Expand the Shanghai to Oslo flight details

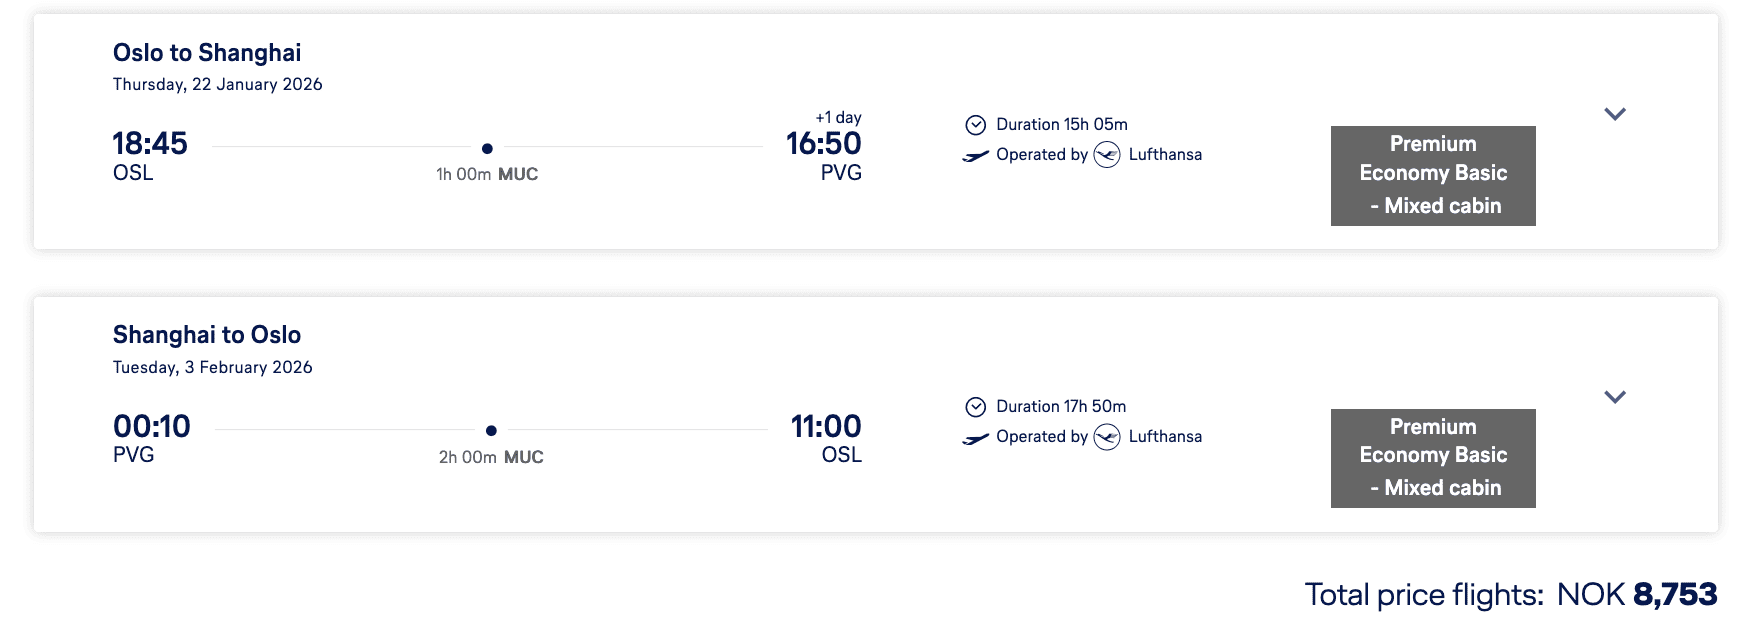1614,397
